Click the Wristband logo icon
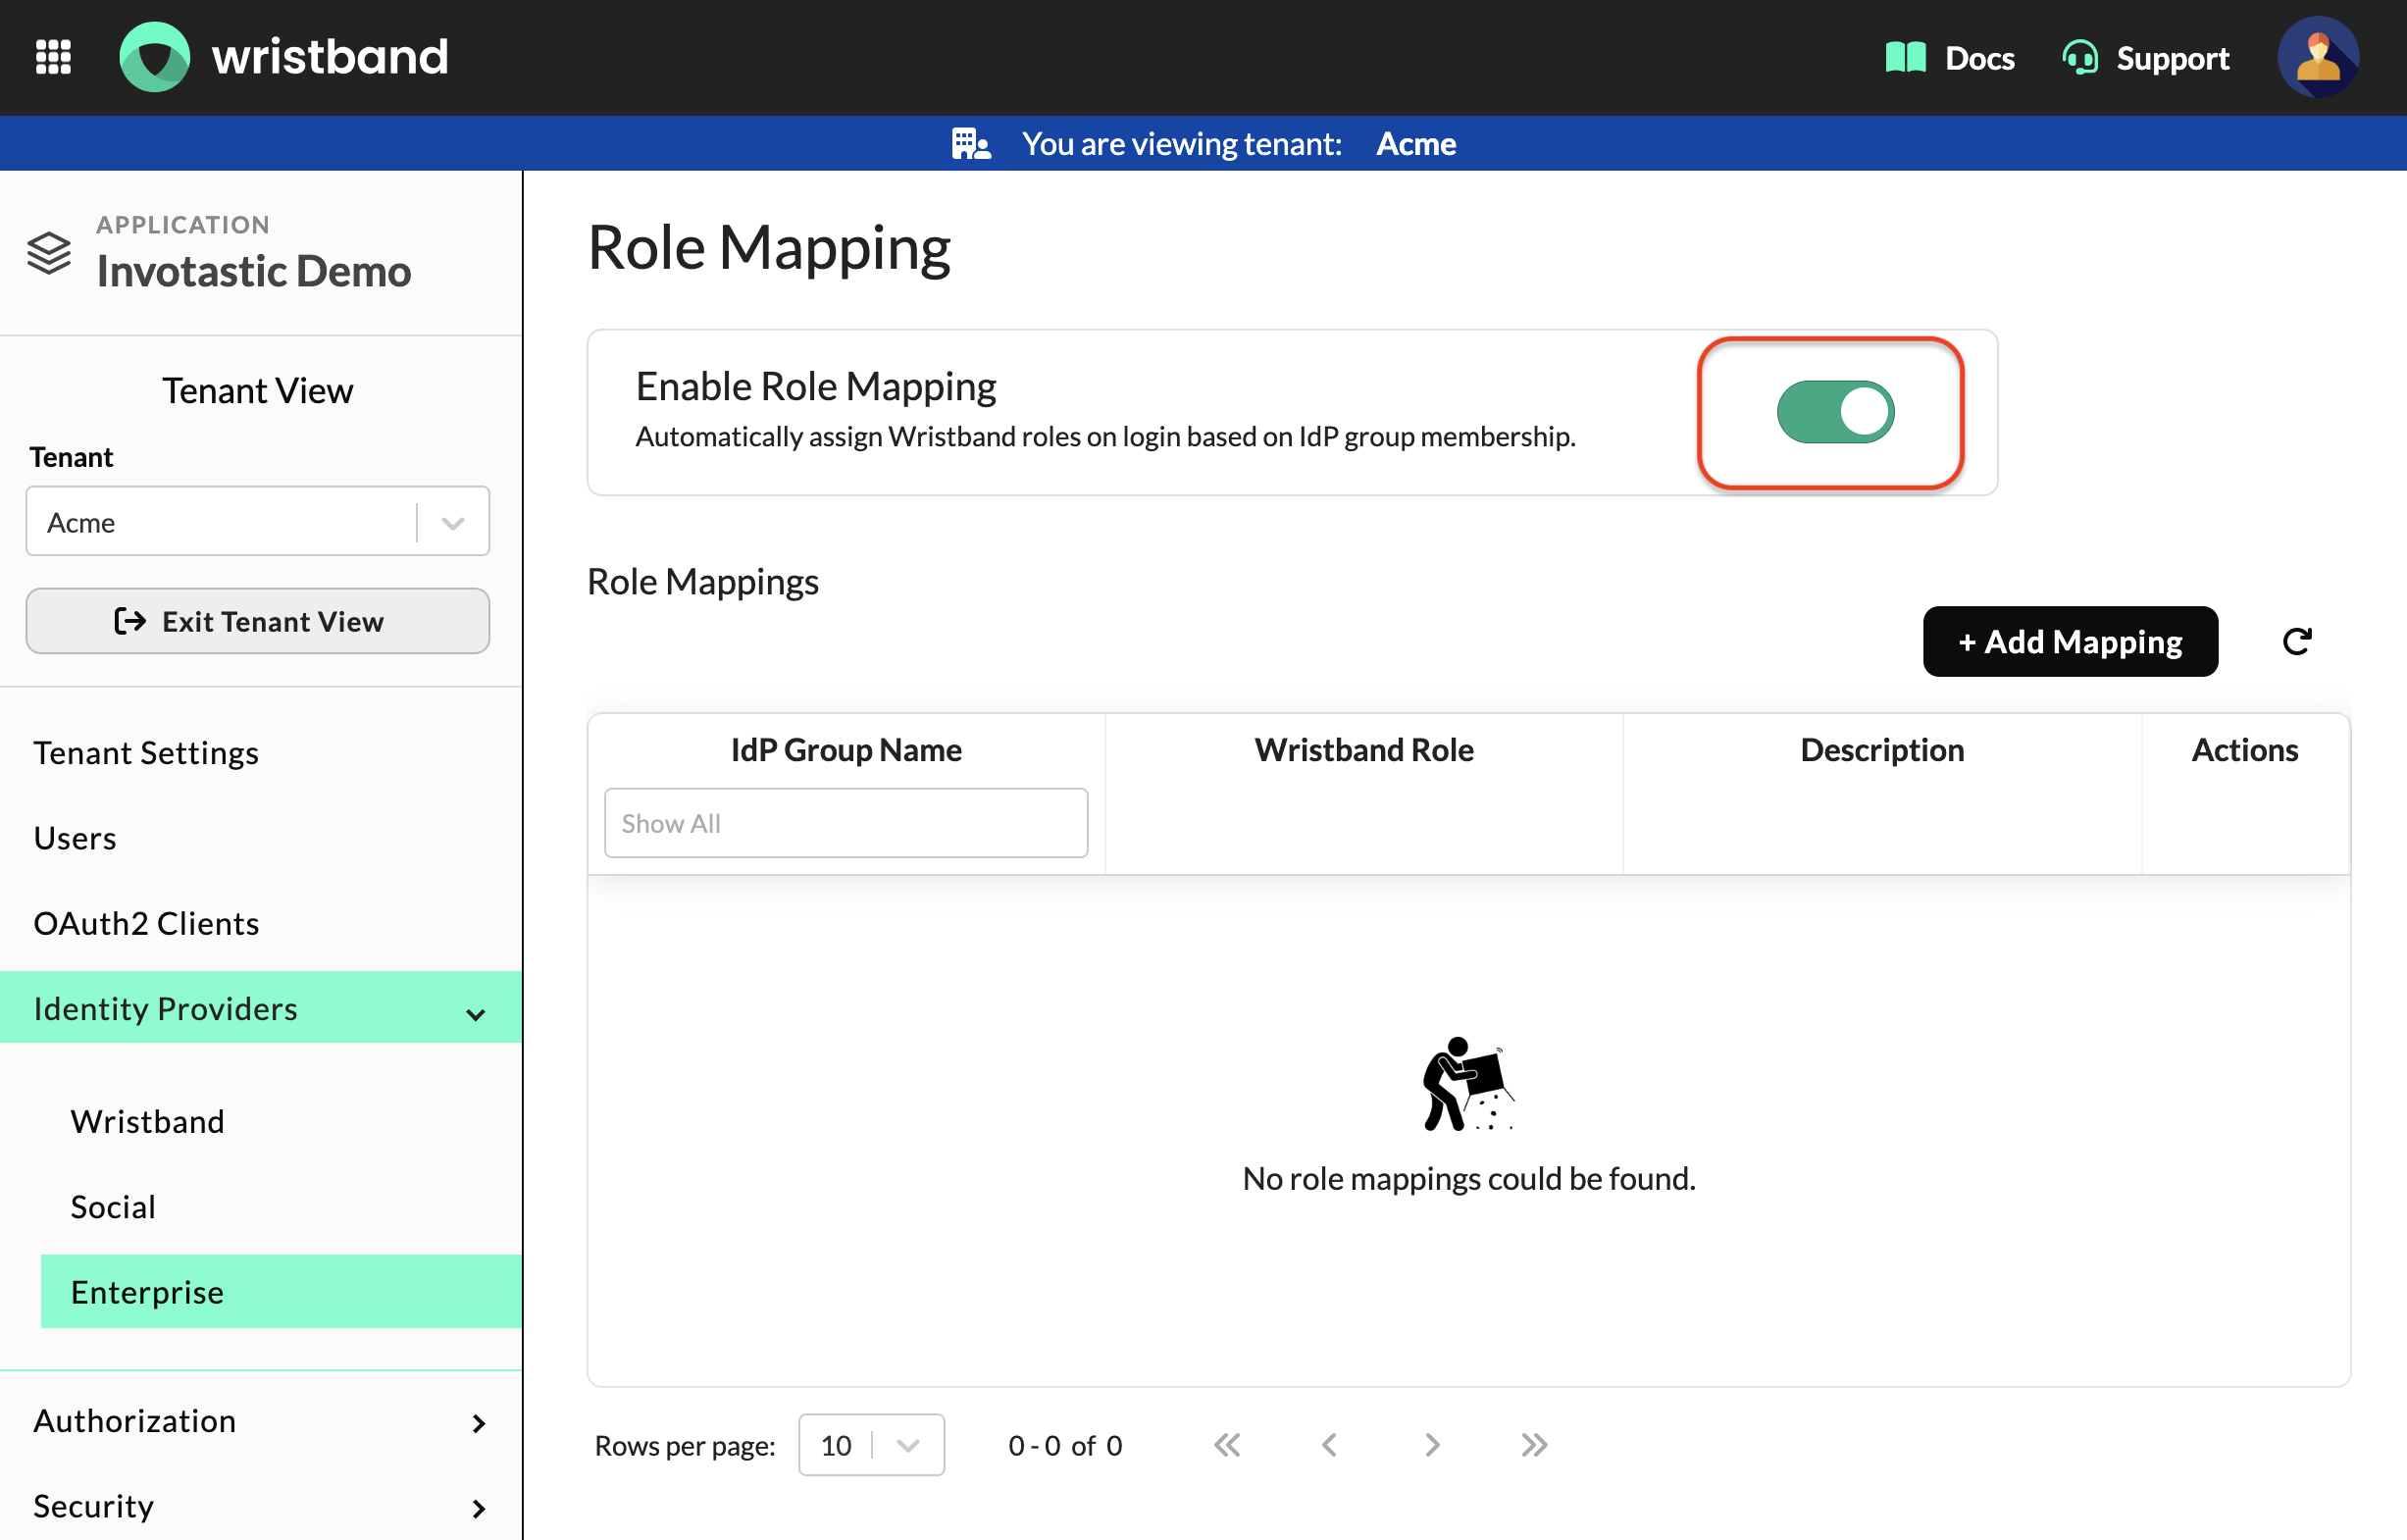2407x1540 pixels. [154, 57]
